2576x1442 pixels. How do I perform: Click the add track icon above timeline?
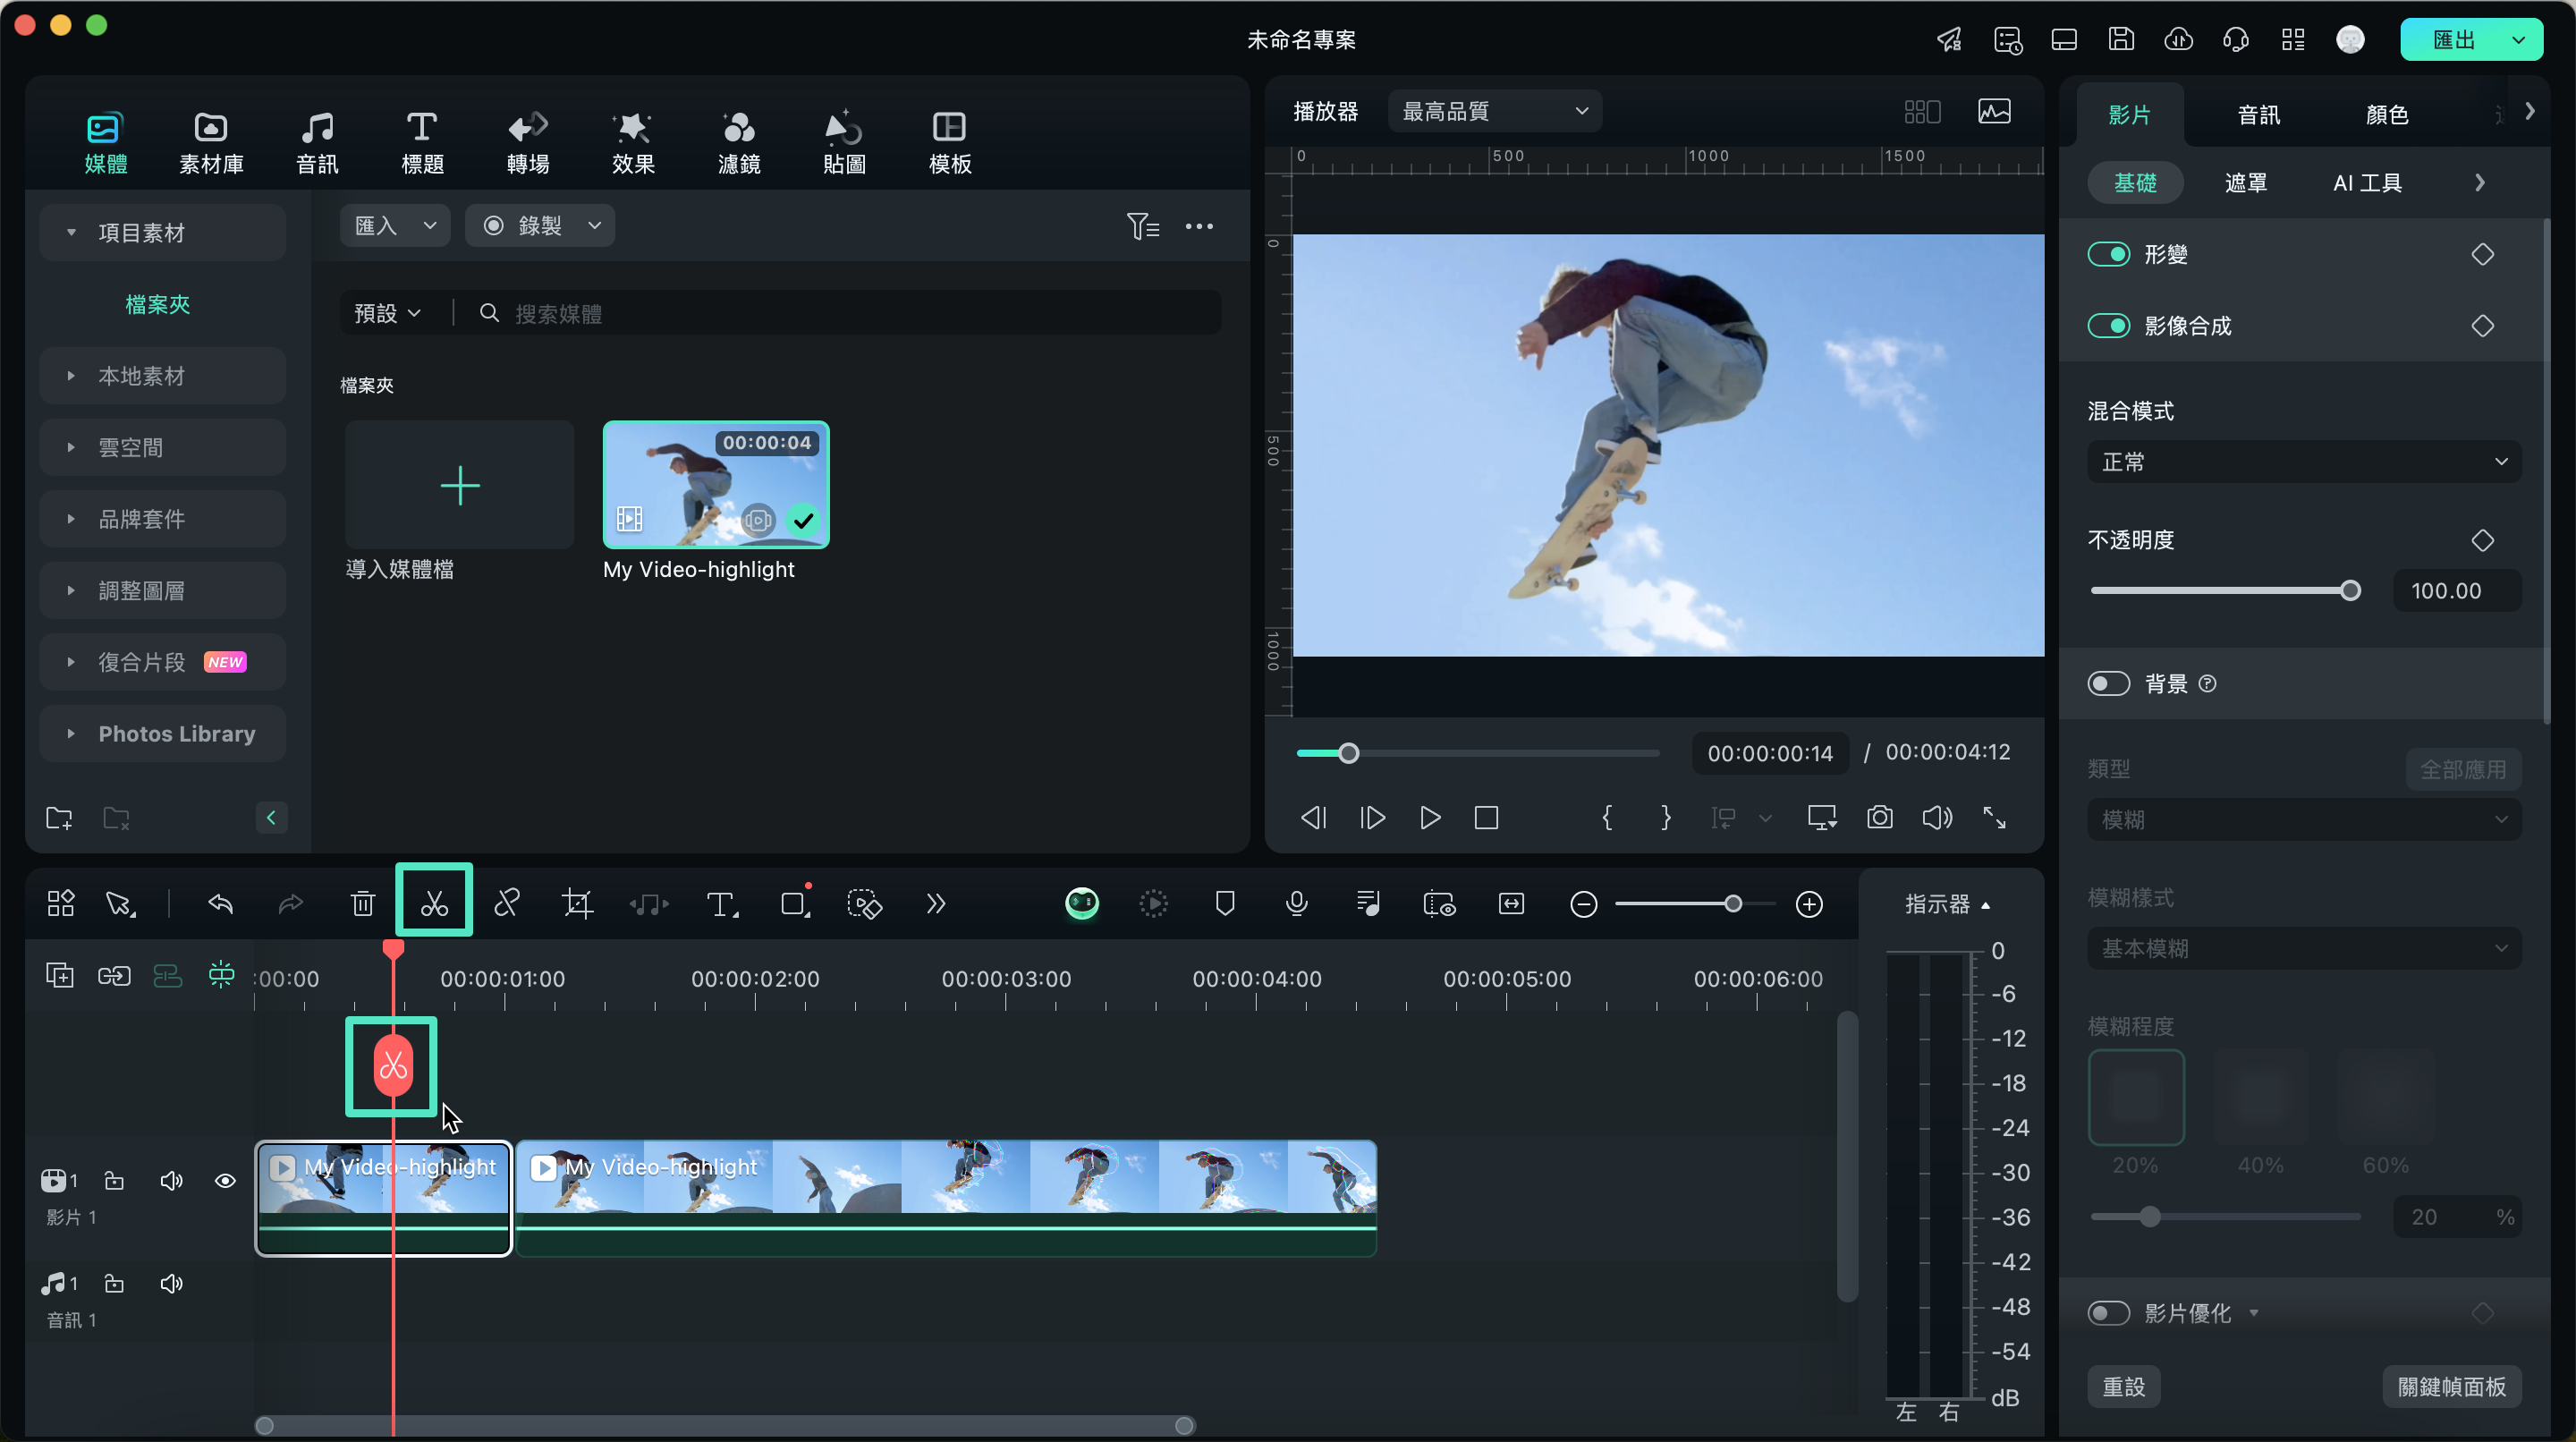[x=60, y=975]
